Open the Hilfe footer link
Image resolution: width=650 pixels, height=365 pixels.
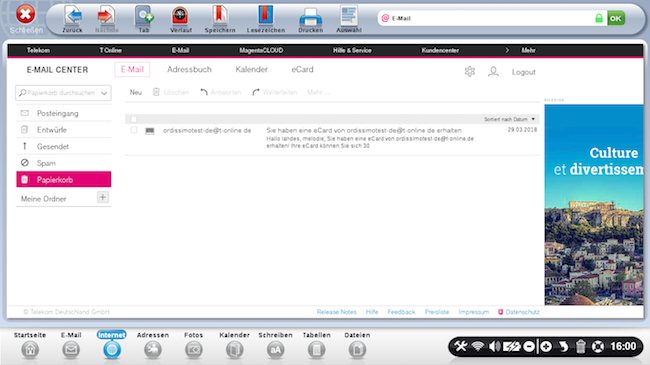click(x=372, y=312)
